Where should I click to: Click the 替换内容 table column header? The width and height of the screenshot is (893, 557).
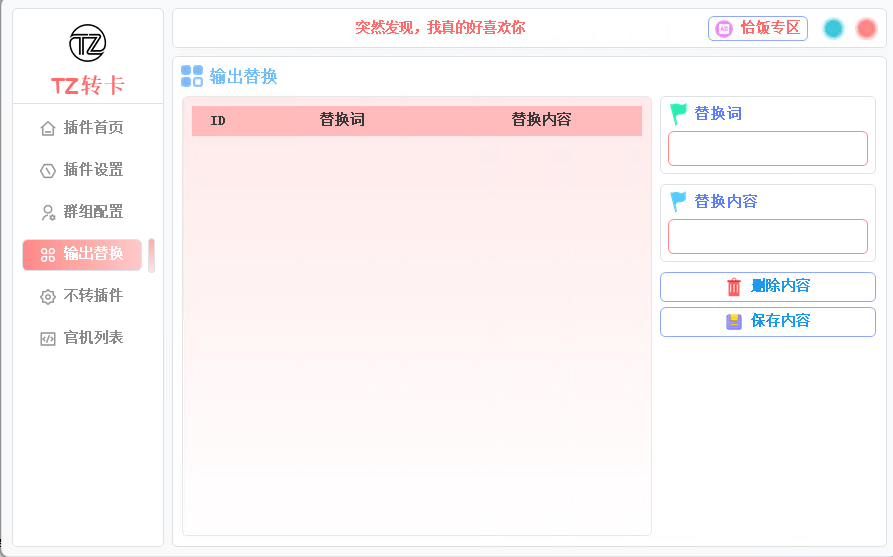541,120
